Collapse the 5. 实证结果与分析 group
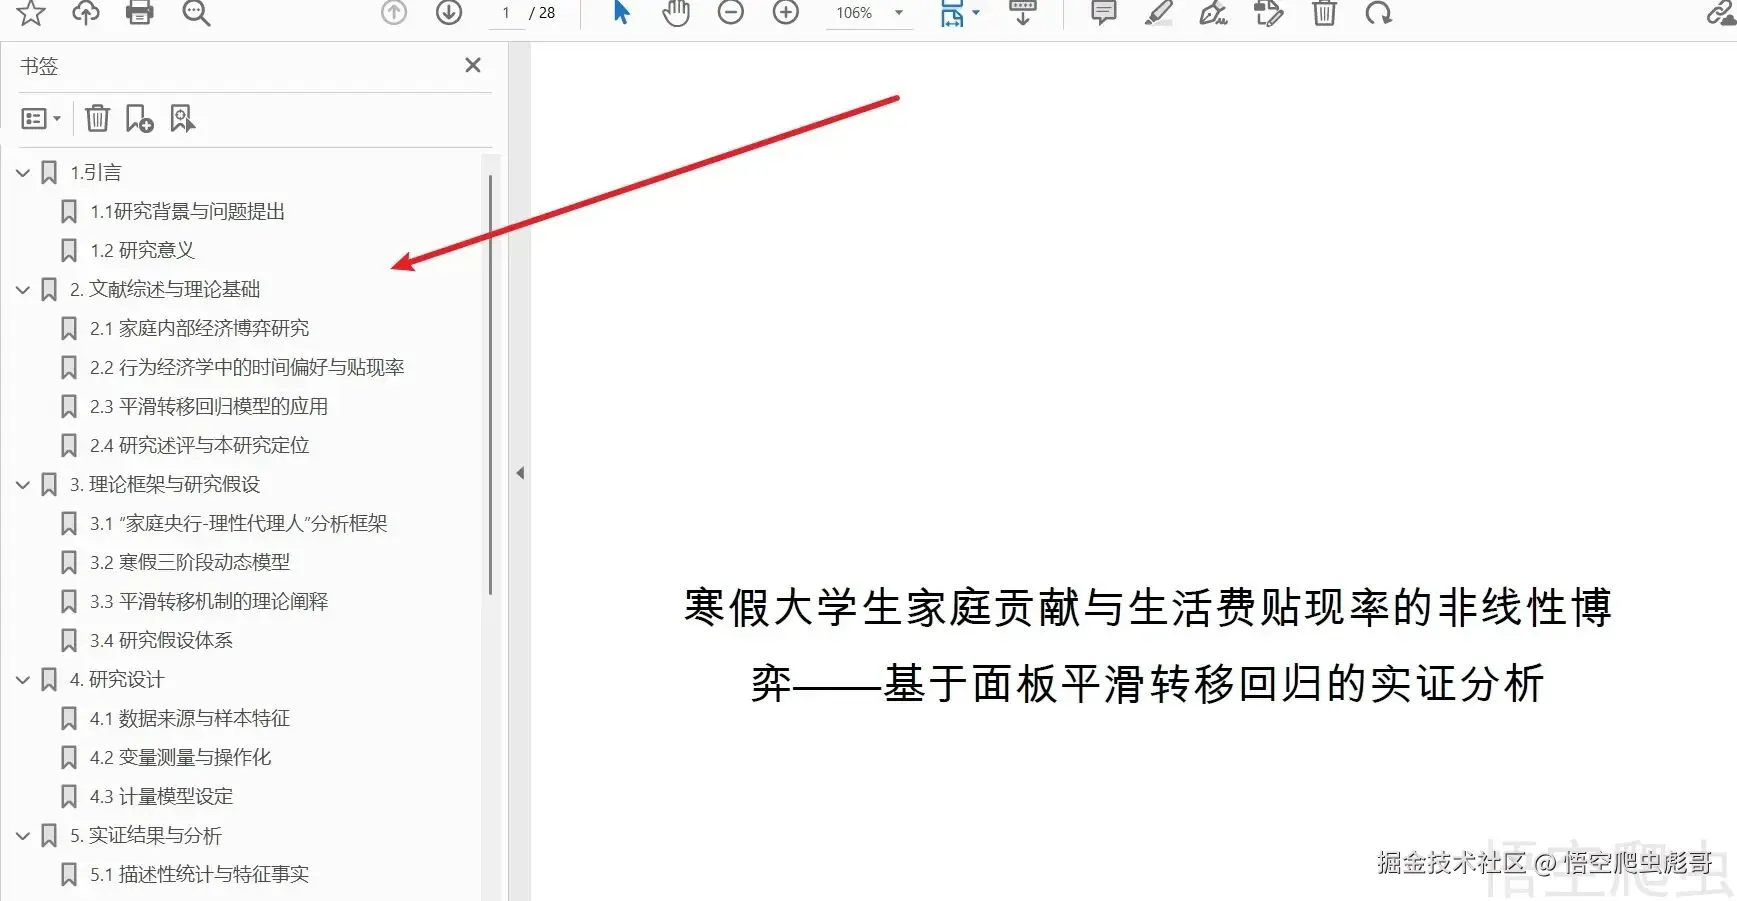 pos(23,836)
